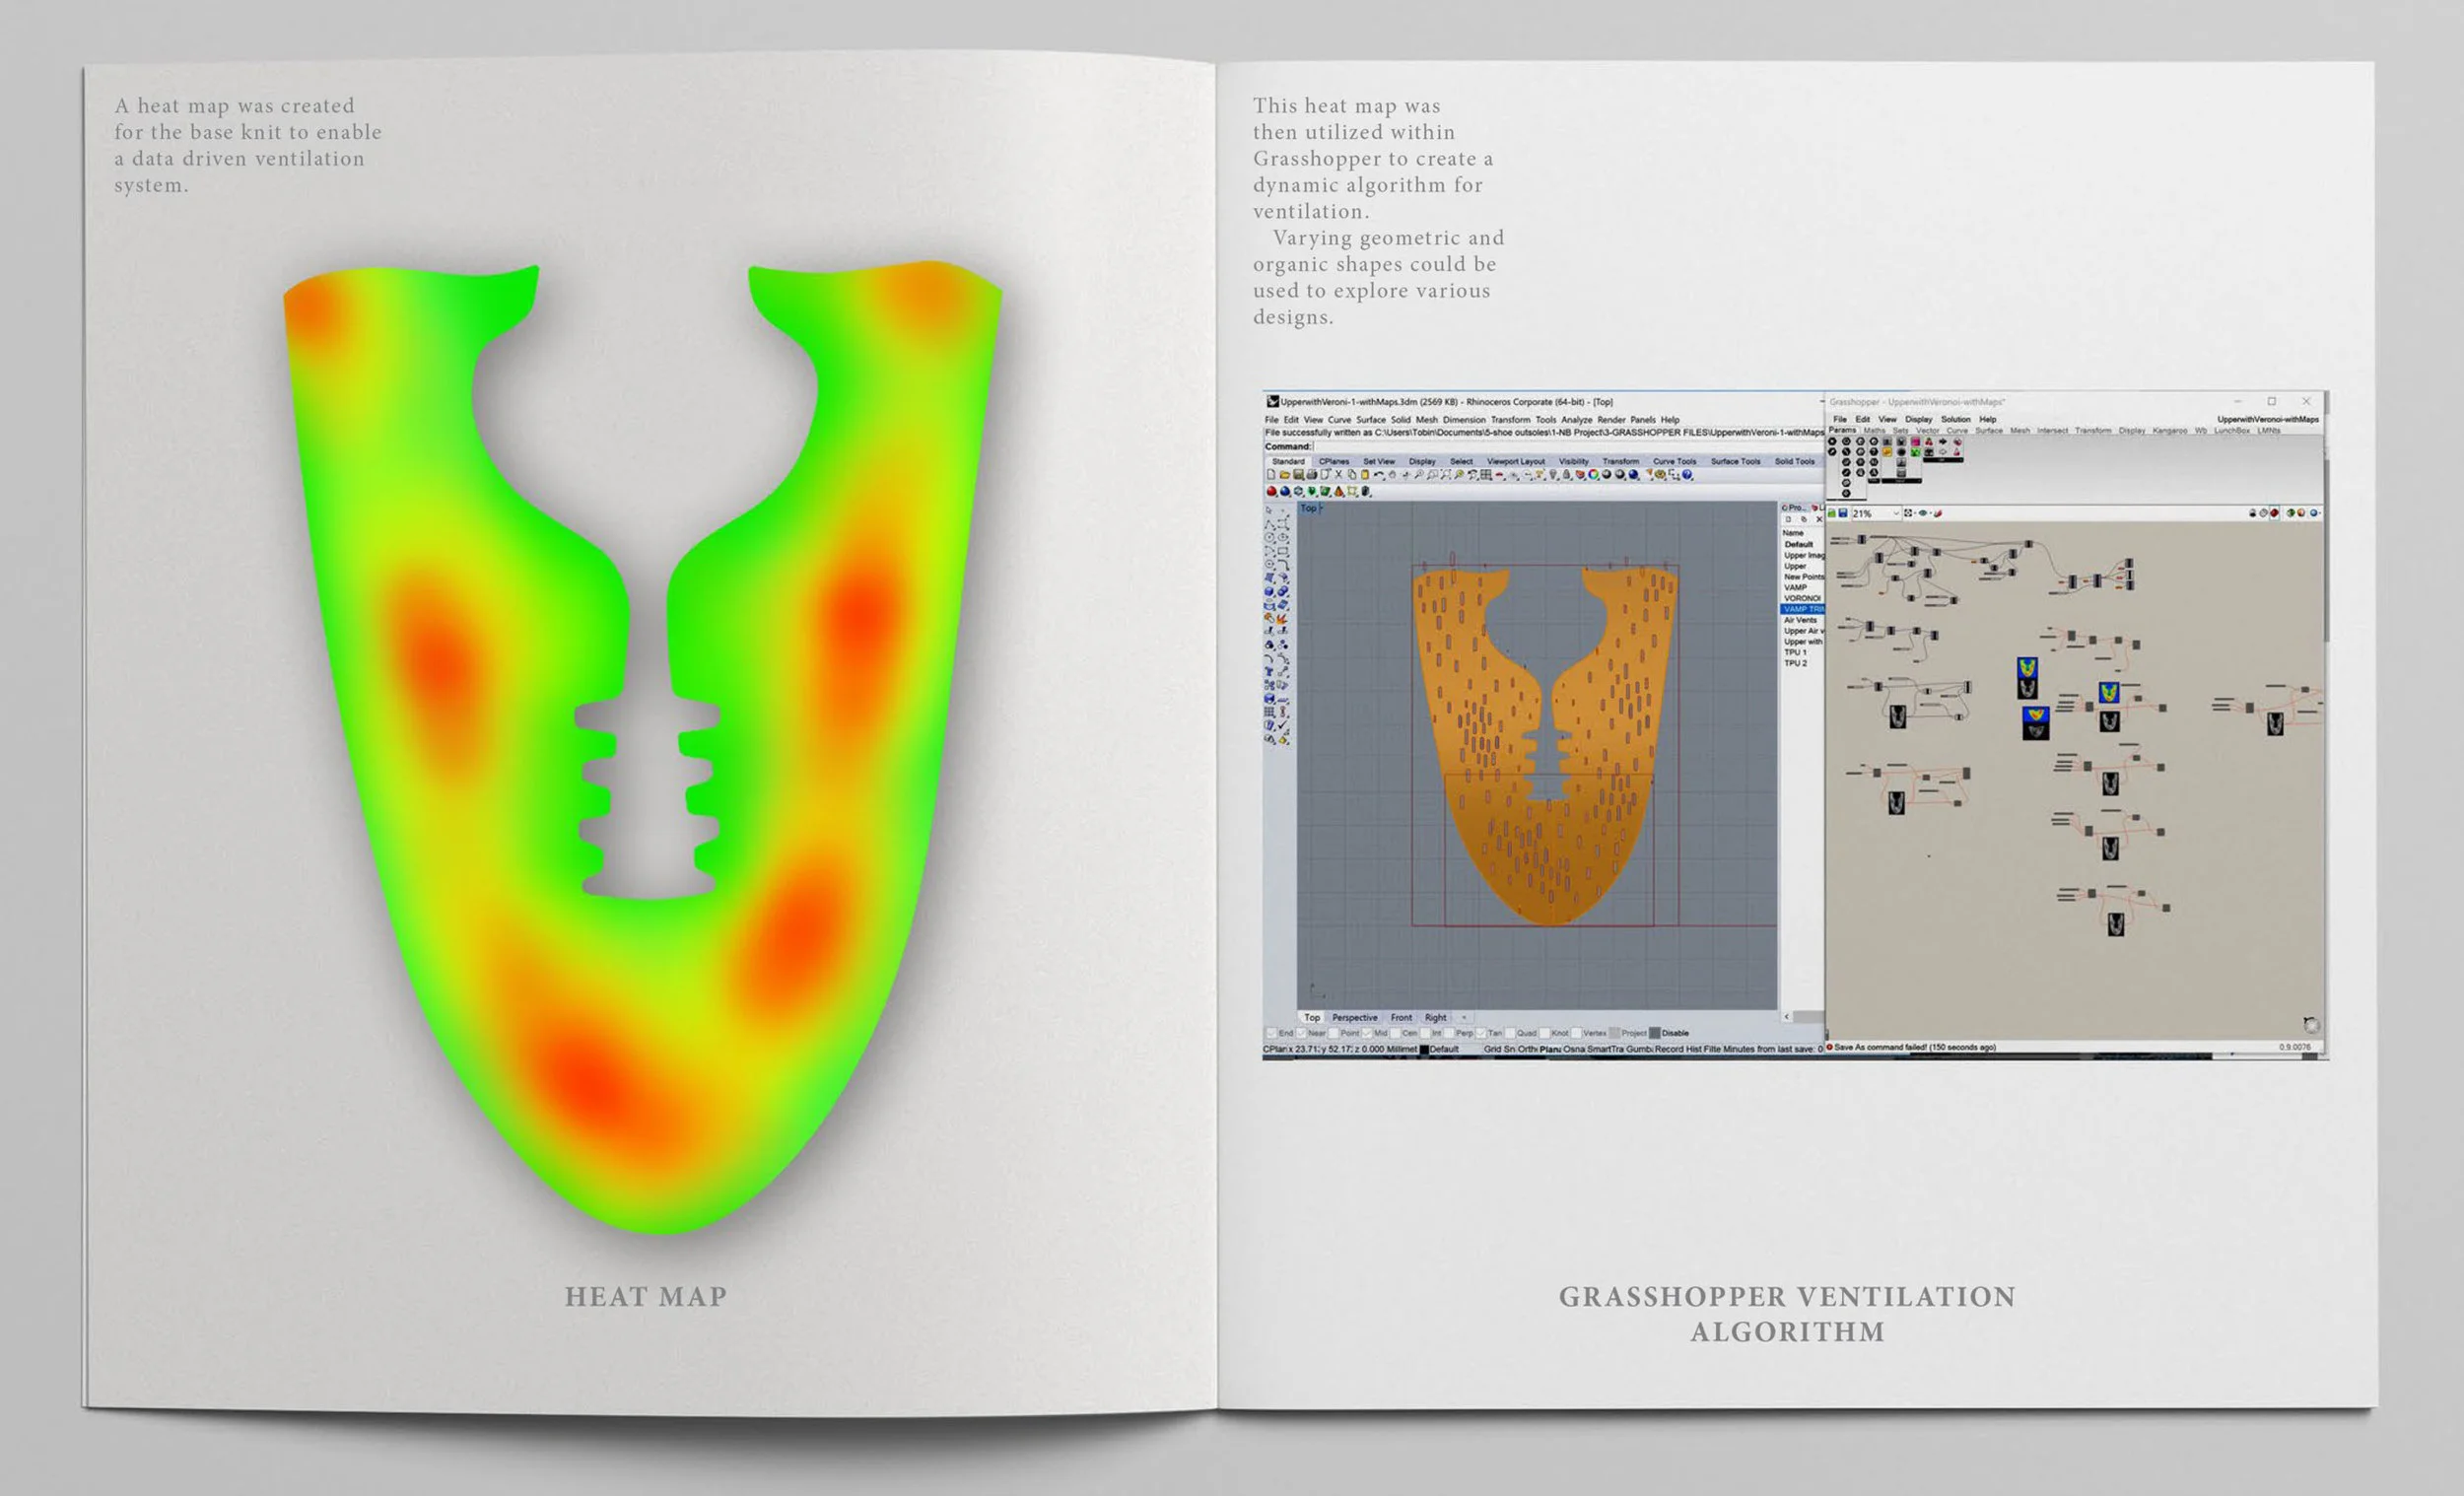Click the Paste clipboard icon in Rhino's toolbar
2464x1496 pixels.
[x=1365, y=475]
